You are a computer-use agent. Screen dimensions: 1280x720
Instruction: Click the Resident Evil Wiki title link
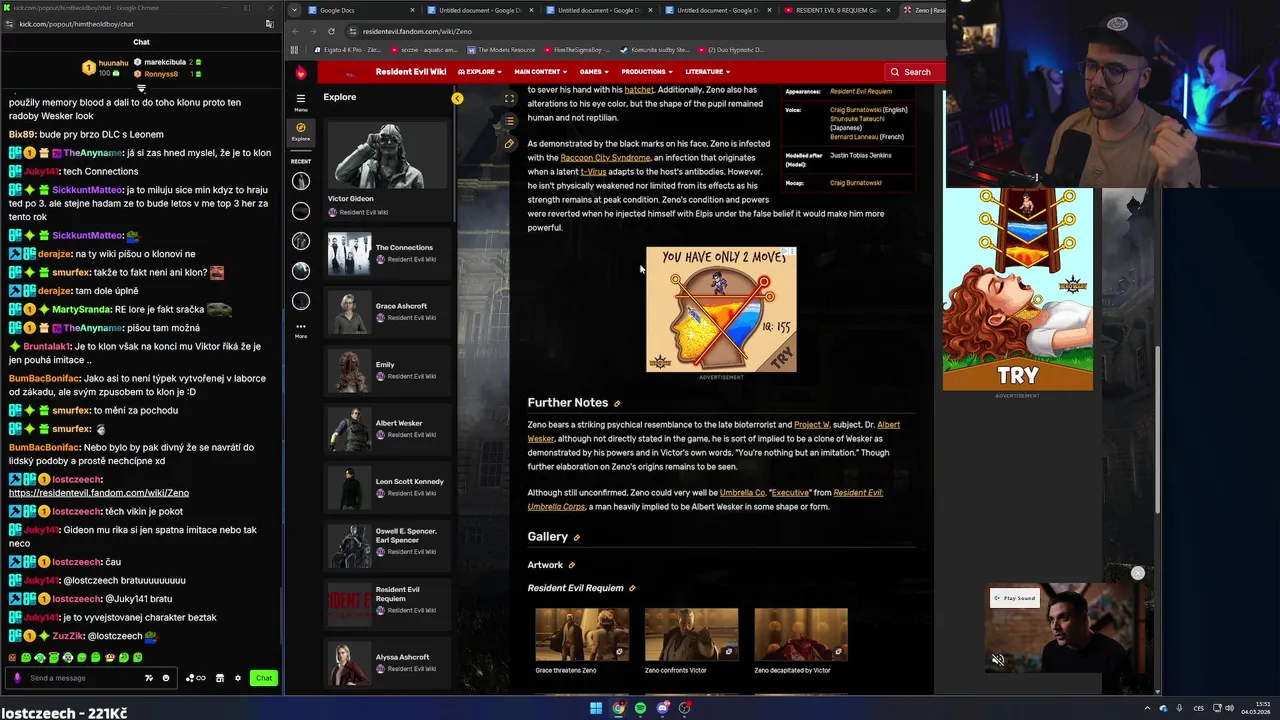410,72
